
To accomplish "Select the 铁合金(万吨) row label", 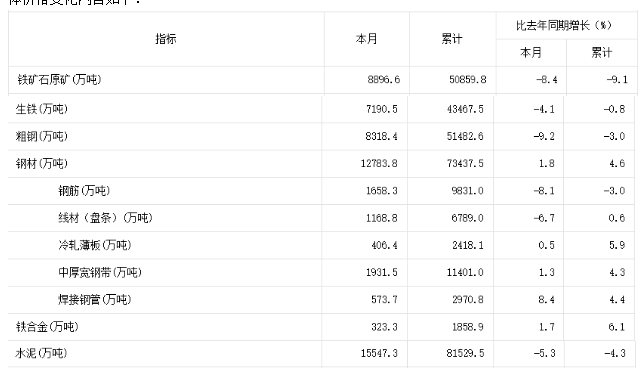I will coord(47,326).
